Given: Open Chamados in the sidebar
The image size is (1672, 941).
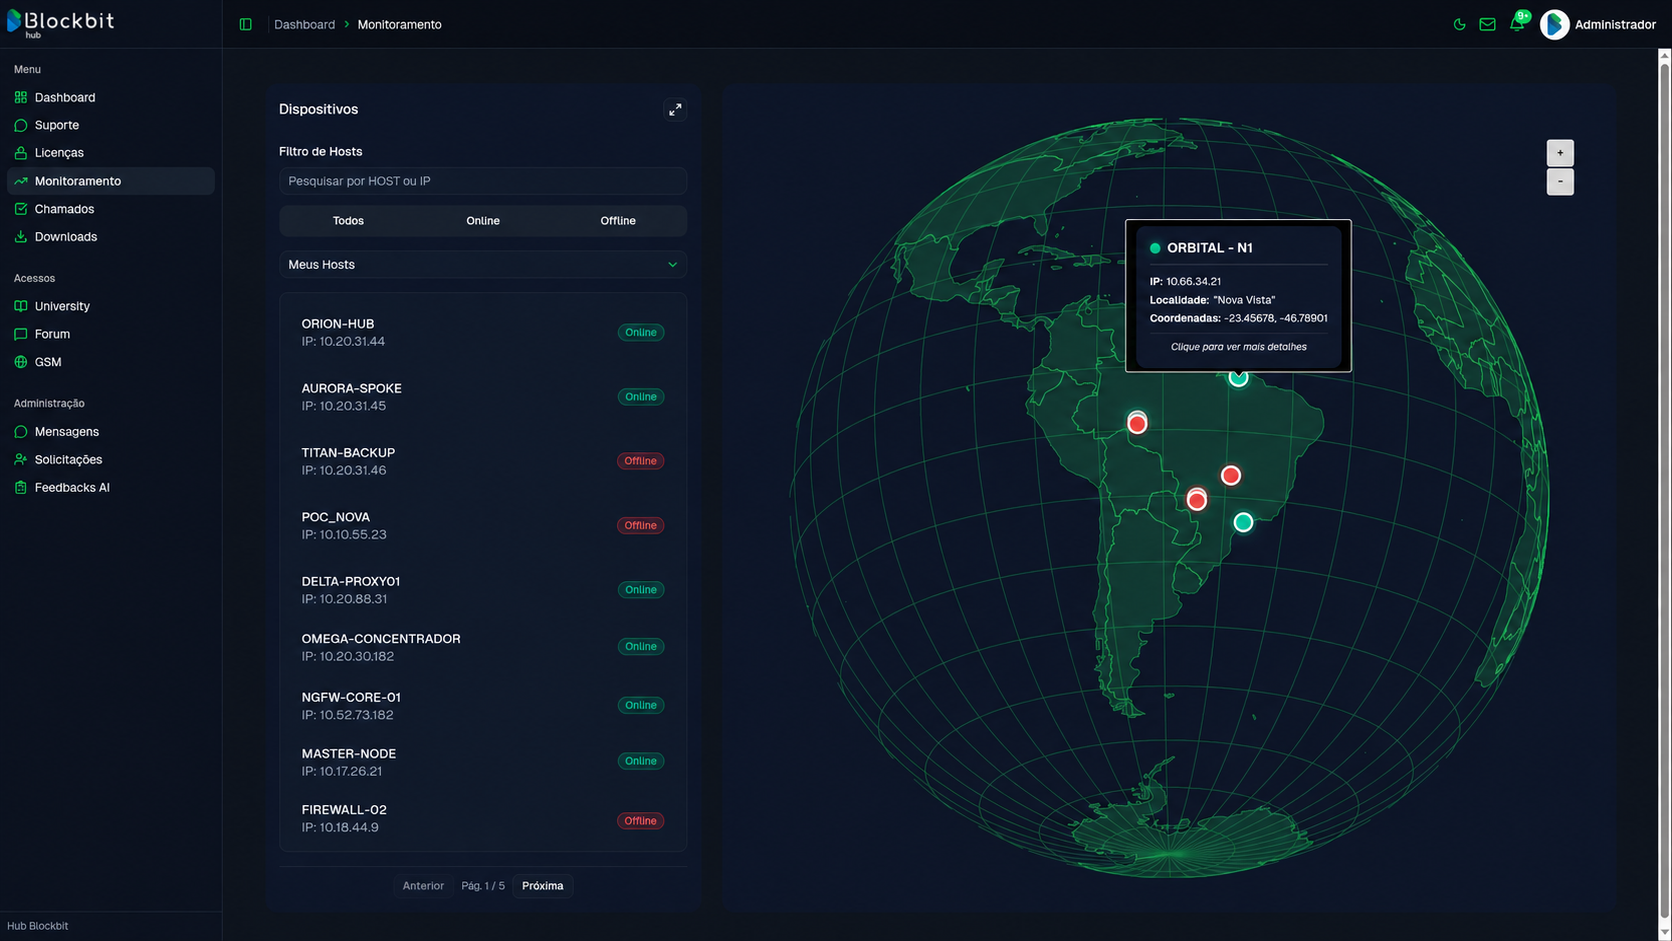Looking at the screenshot, I should [x=110, y=209].
